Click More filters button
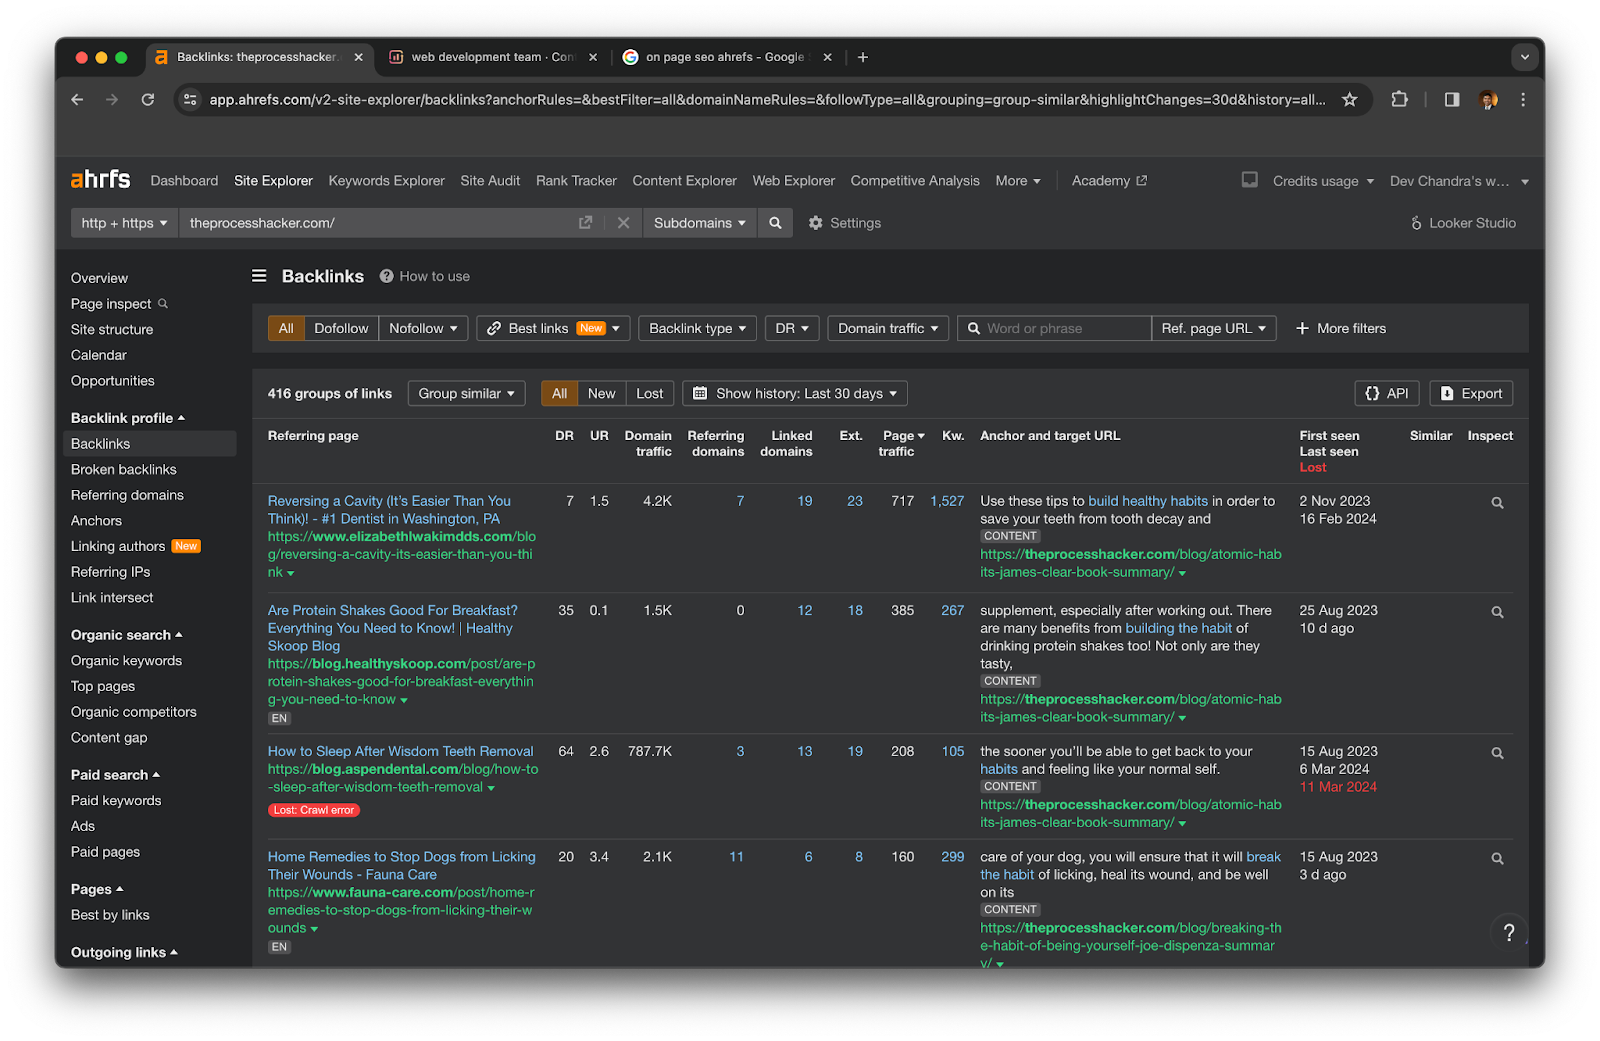Viewport: 1600px width, 1041px height. tap(1341, 328)
